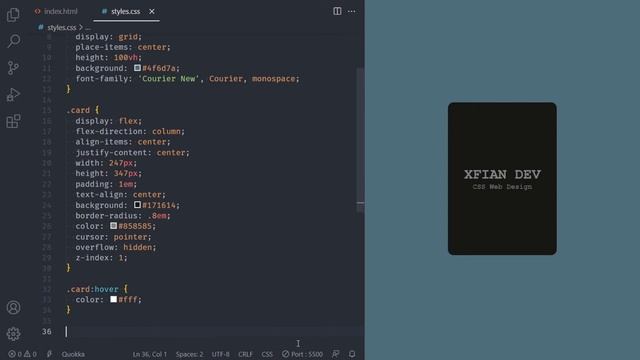Image resolution: width=640 pixels, height=360 pixels.
Task: Open color picker for #4f6d7a swatch
Action: (x=138, y=68)
